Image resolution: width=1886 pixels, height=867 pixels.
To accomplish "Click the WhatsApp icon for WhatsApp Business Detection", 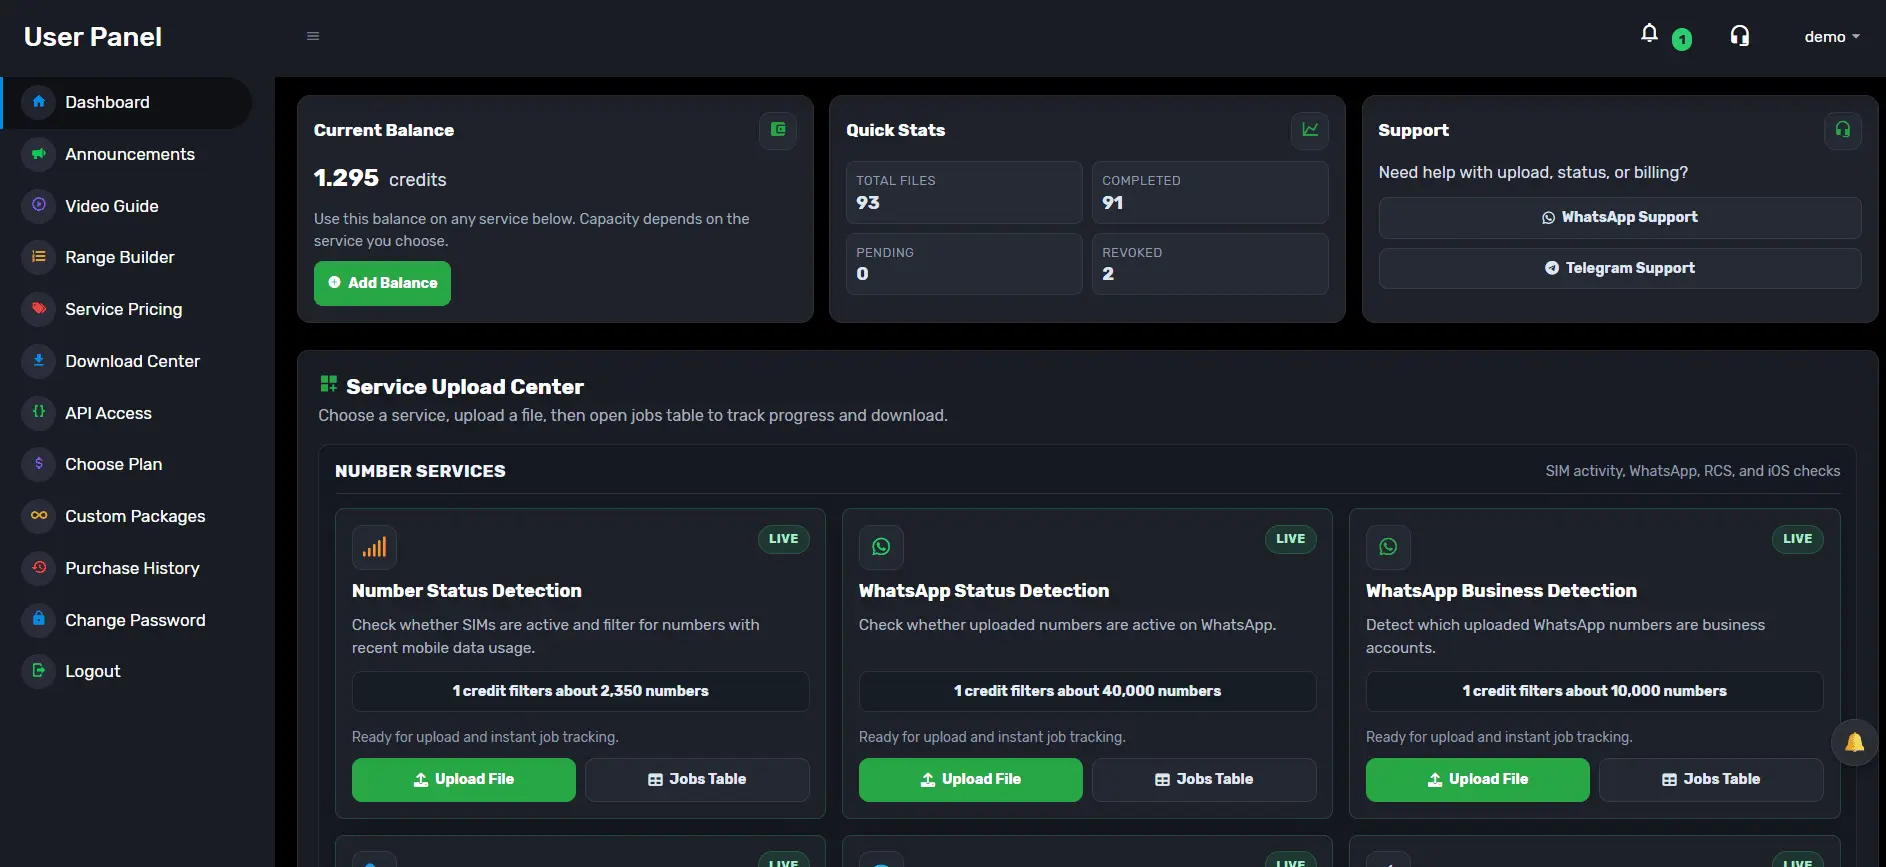I will (x=1388, y=547).
